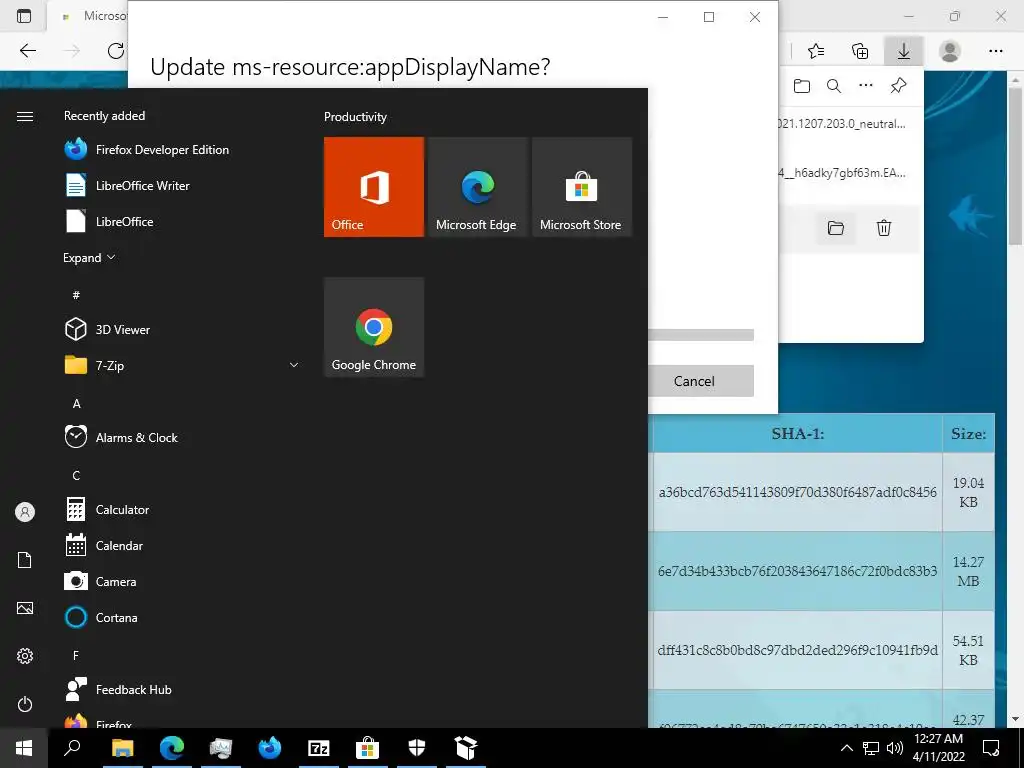Show downloaded file in folder

[x=836, y=228]
